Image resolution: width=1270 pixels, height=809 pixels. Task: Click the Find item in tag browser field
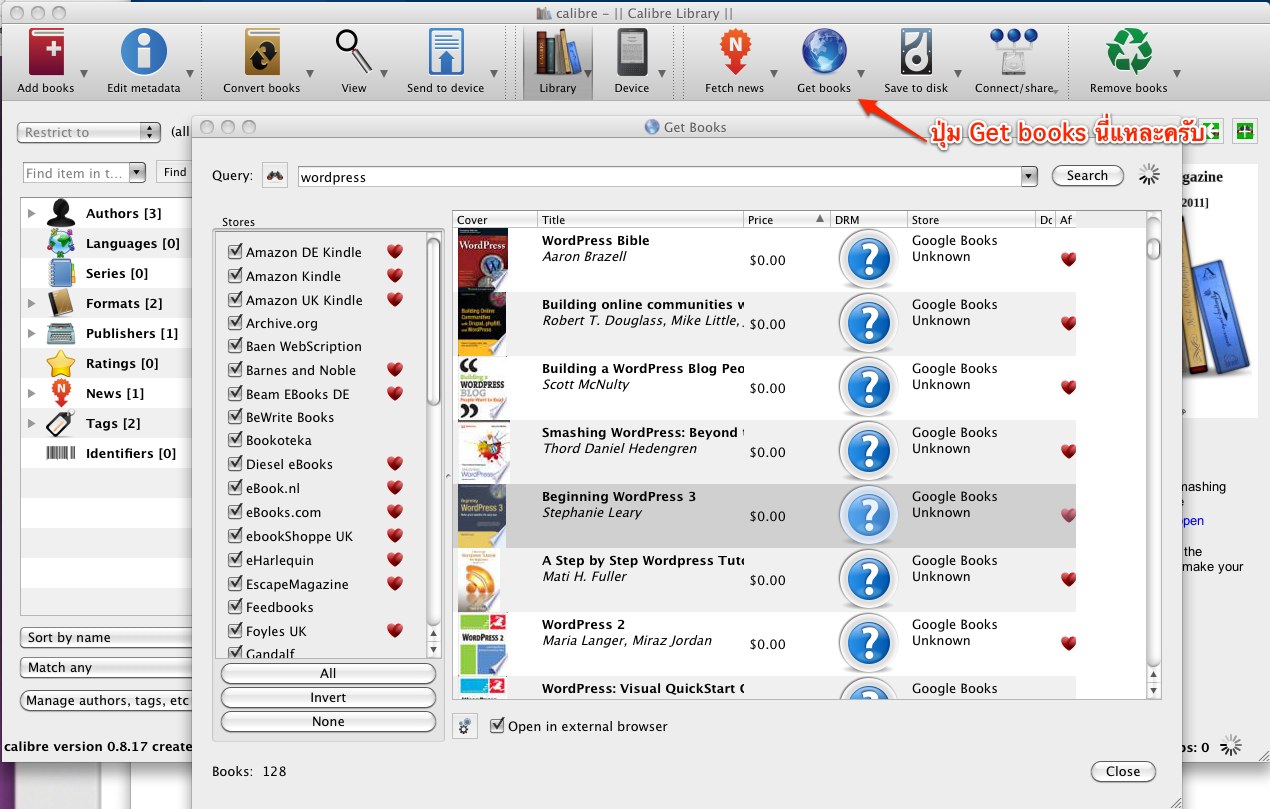pyautogui.click(x=76, y=172)
